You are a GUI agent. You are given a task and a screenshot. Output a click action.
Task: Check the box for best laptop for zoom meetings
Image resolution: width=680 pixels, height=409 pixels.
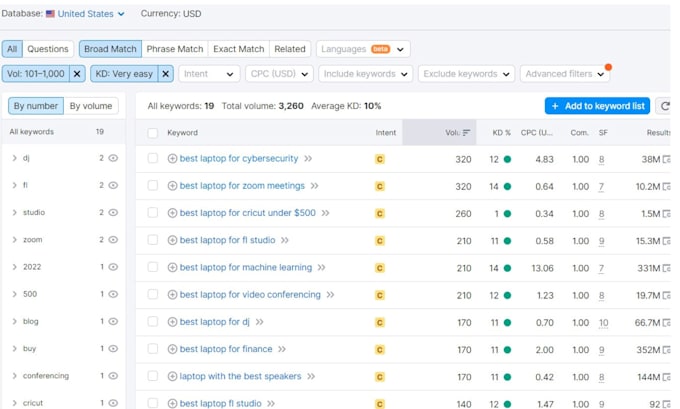153,186
